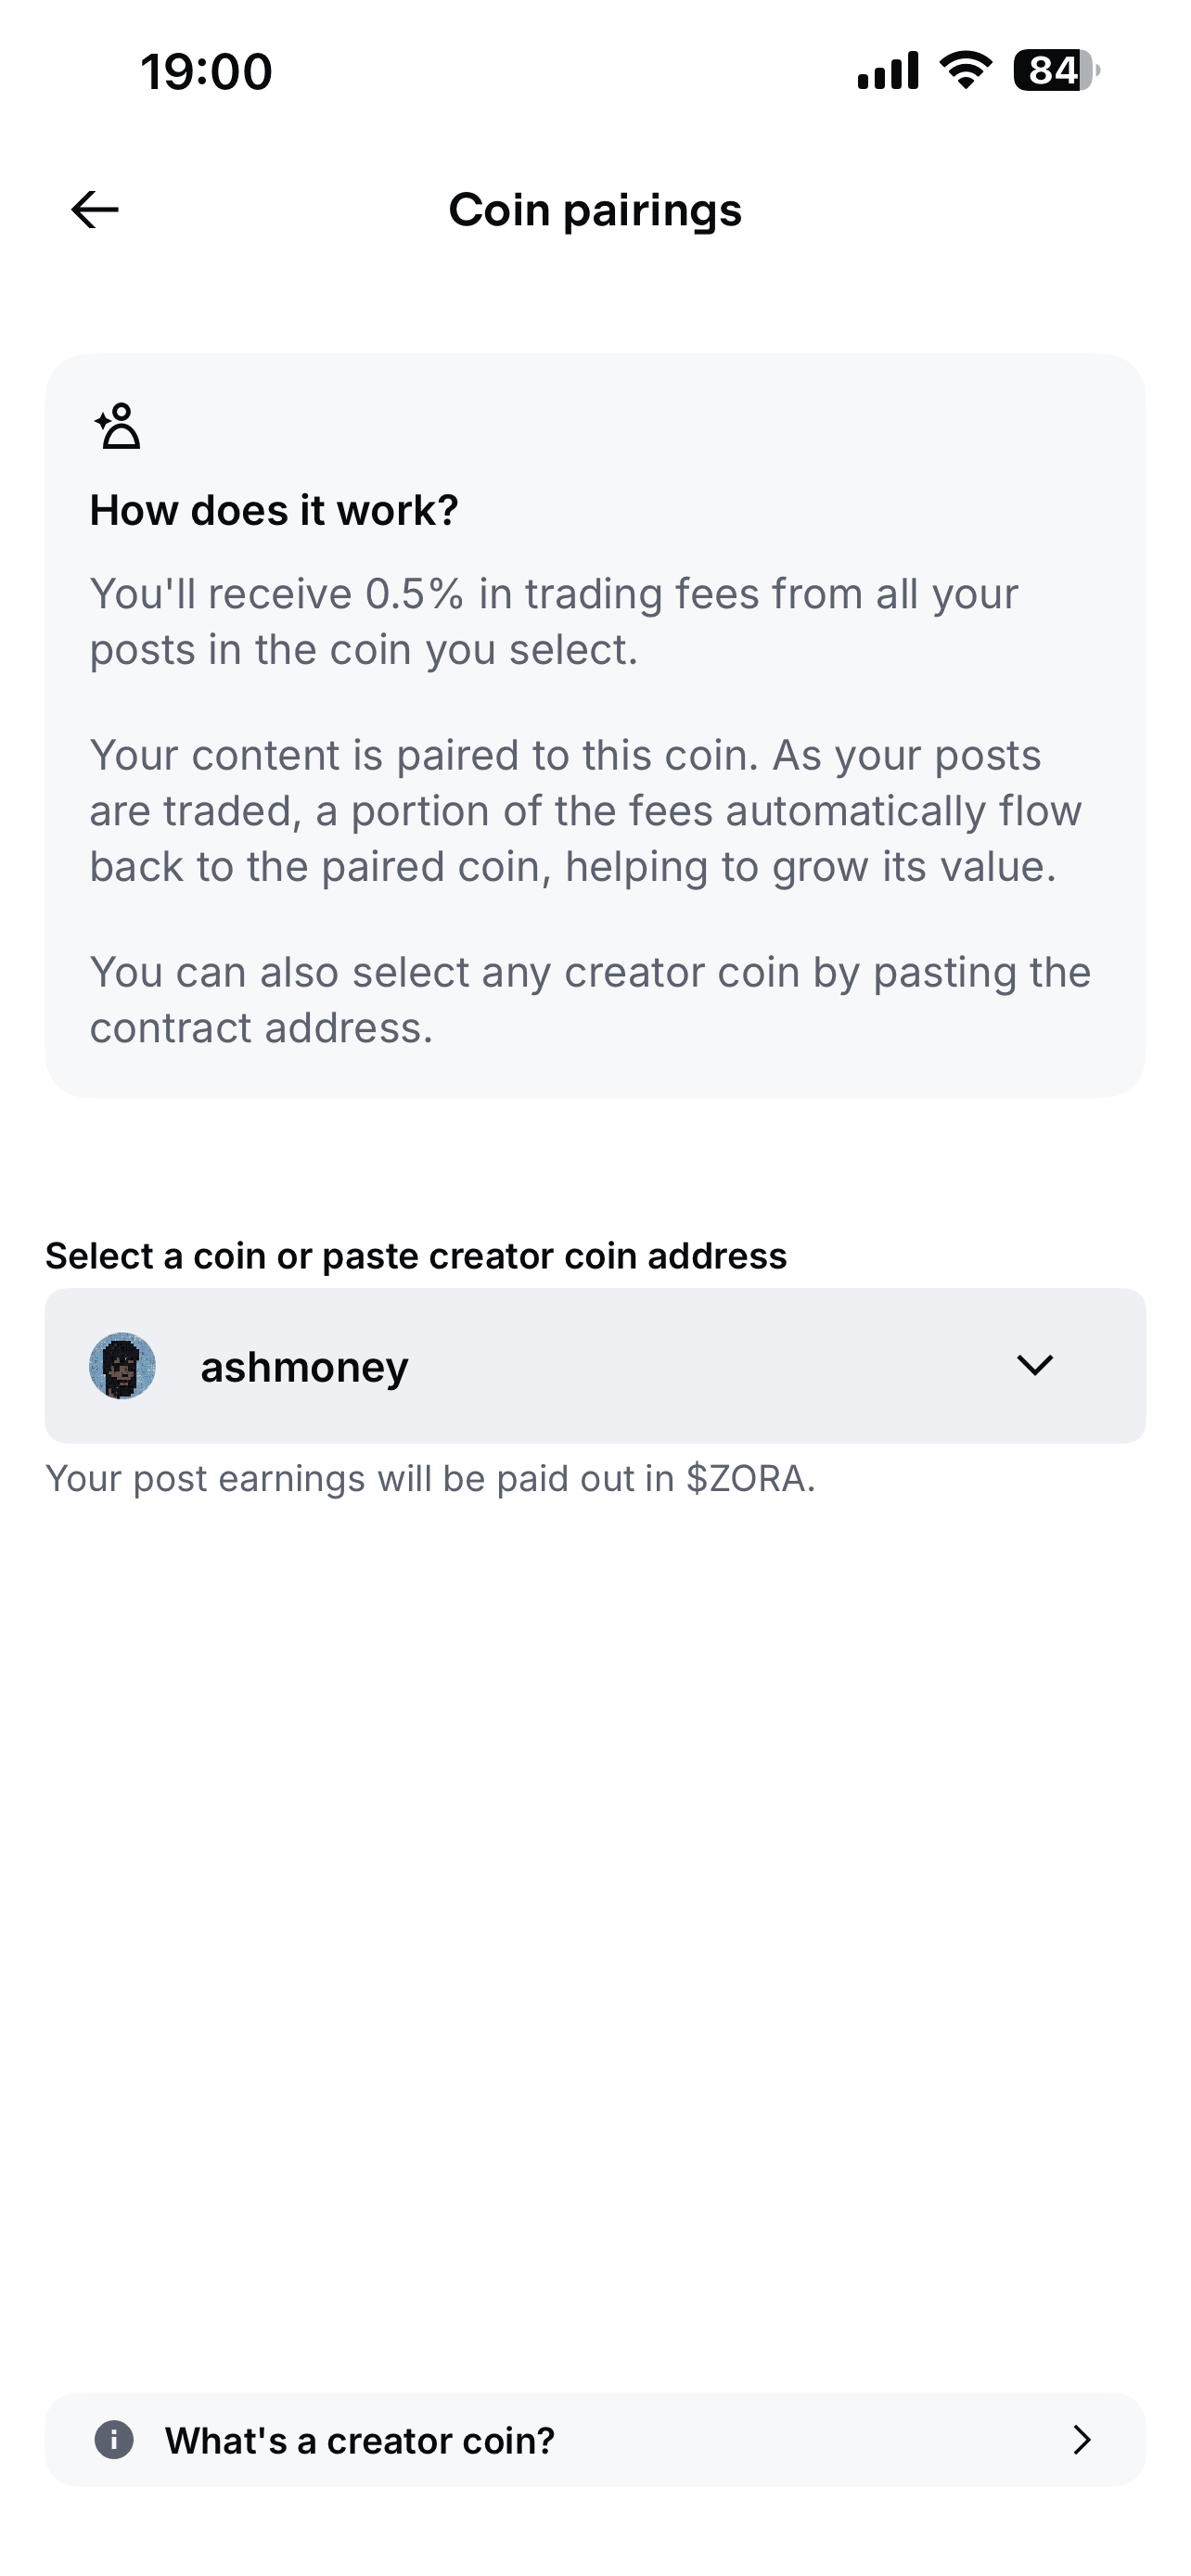Click the "Coin pairings" page title
The height and width of the screenshot is (2576, 1191).
(x=595, y=210)
